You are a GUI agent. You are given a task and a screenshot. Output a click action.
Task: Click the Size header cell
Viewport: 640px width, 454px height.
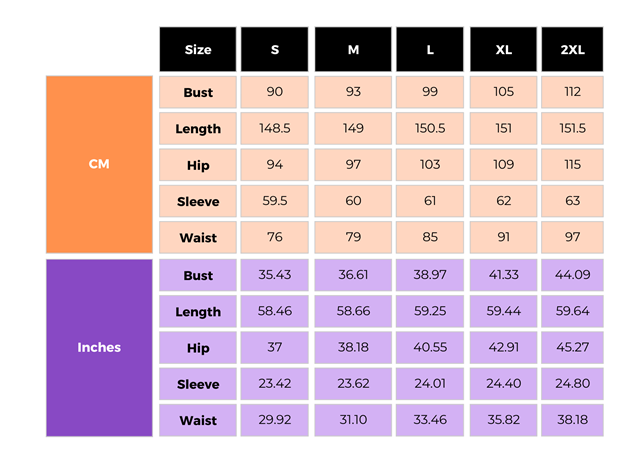(x=198, y=50)
